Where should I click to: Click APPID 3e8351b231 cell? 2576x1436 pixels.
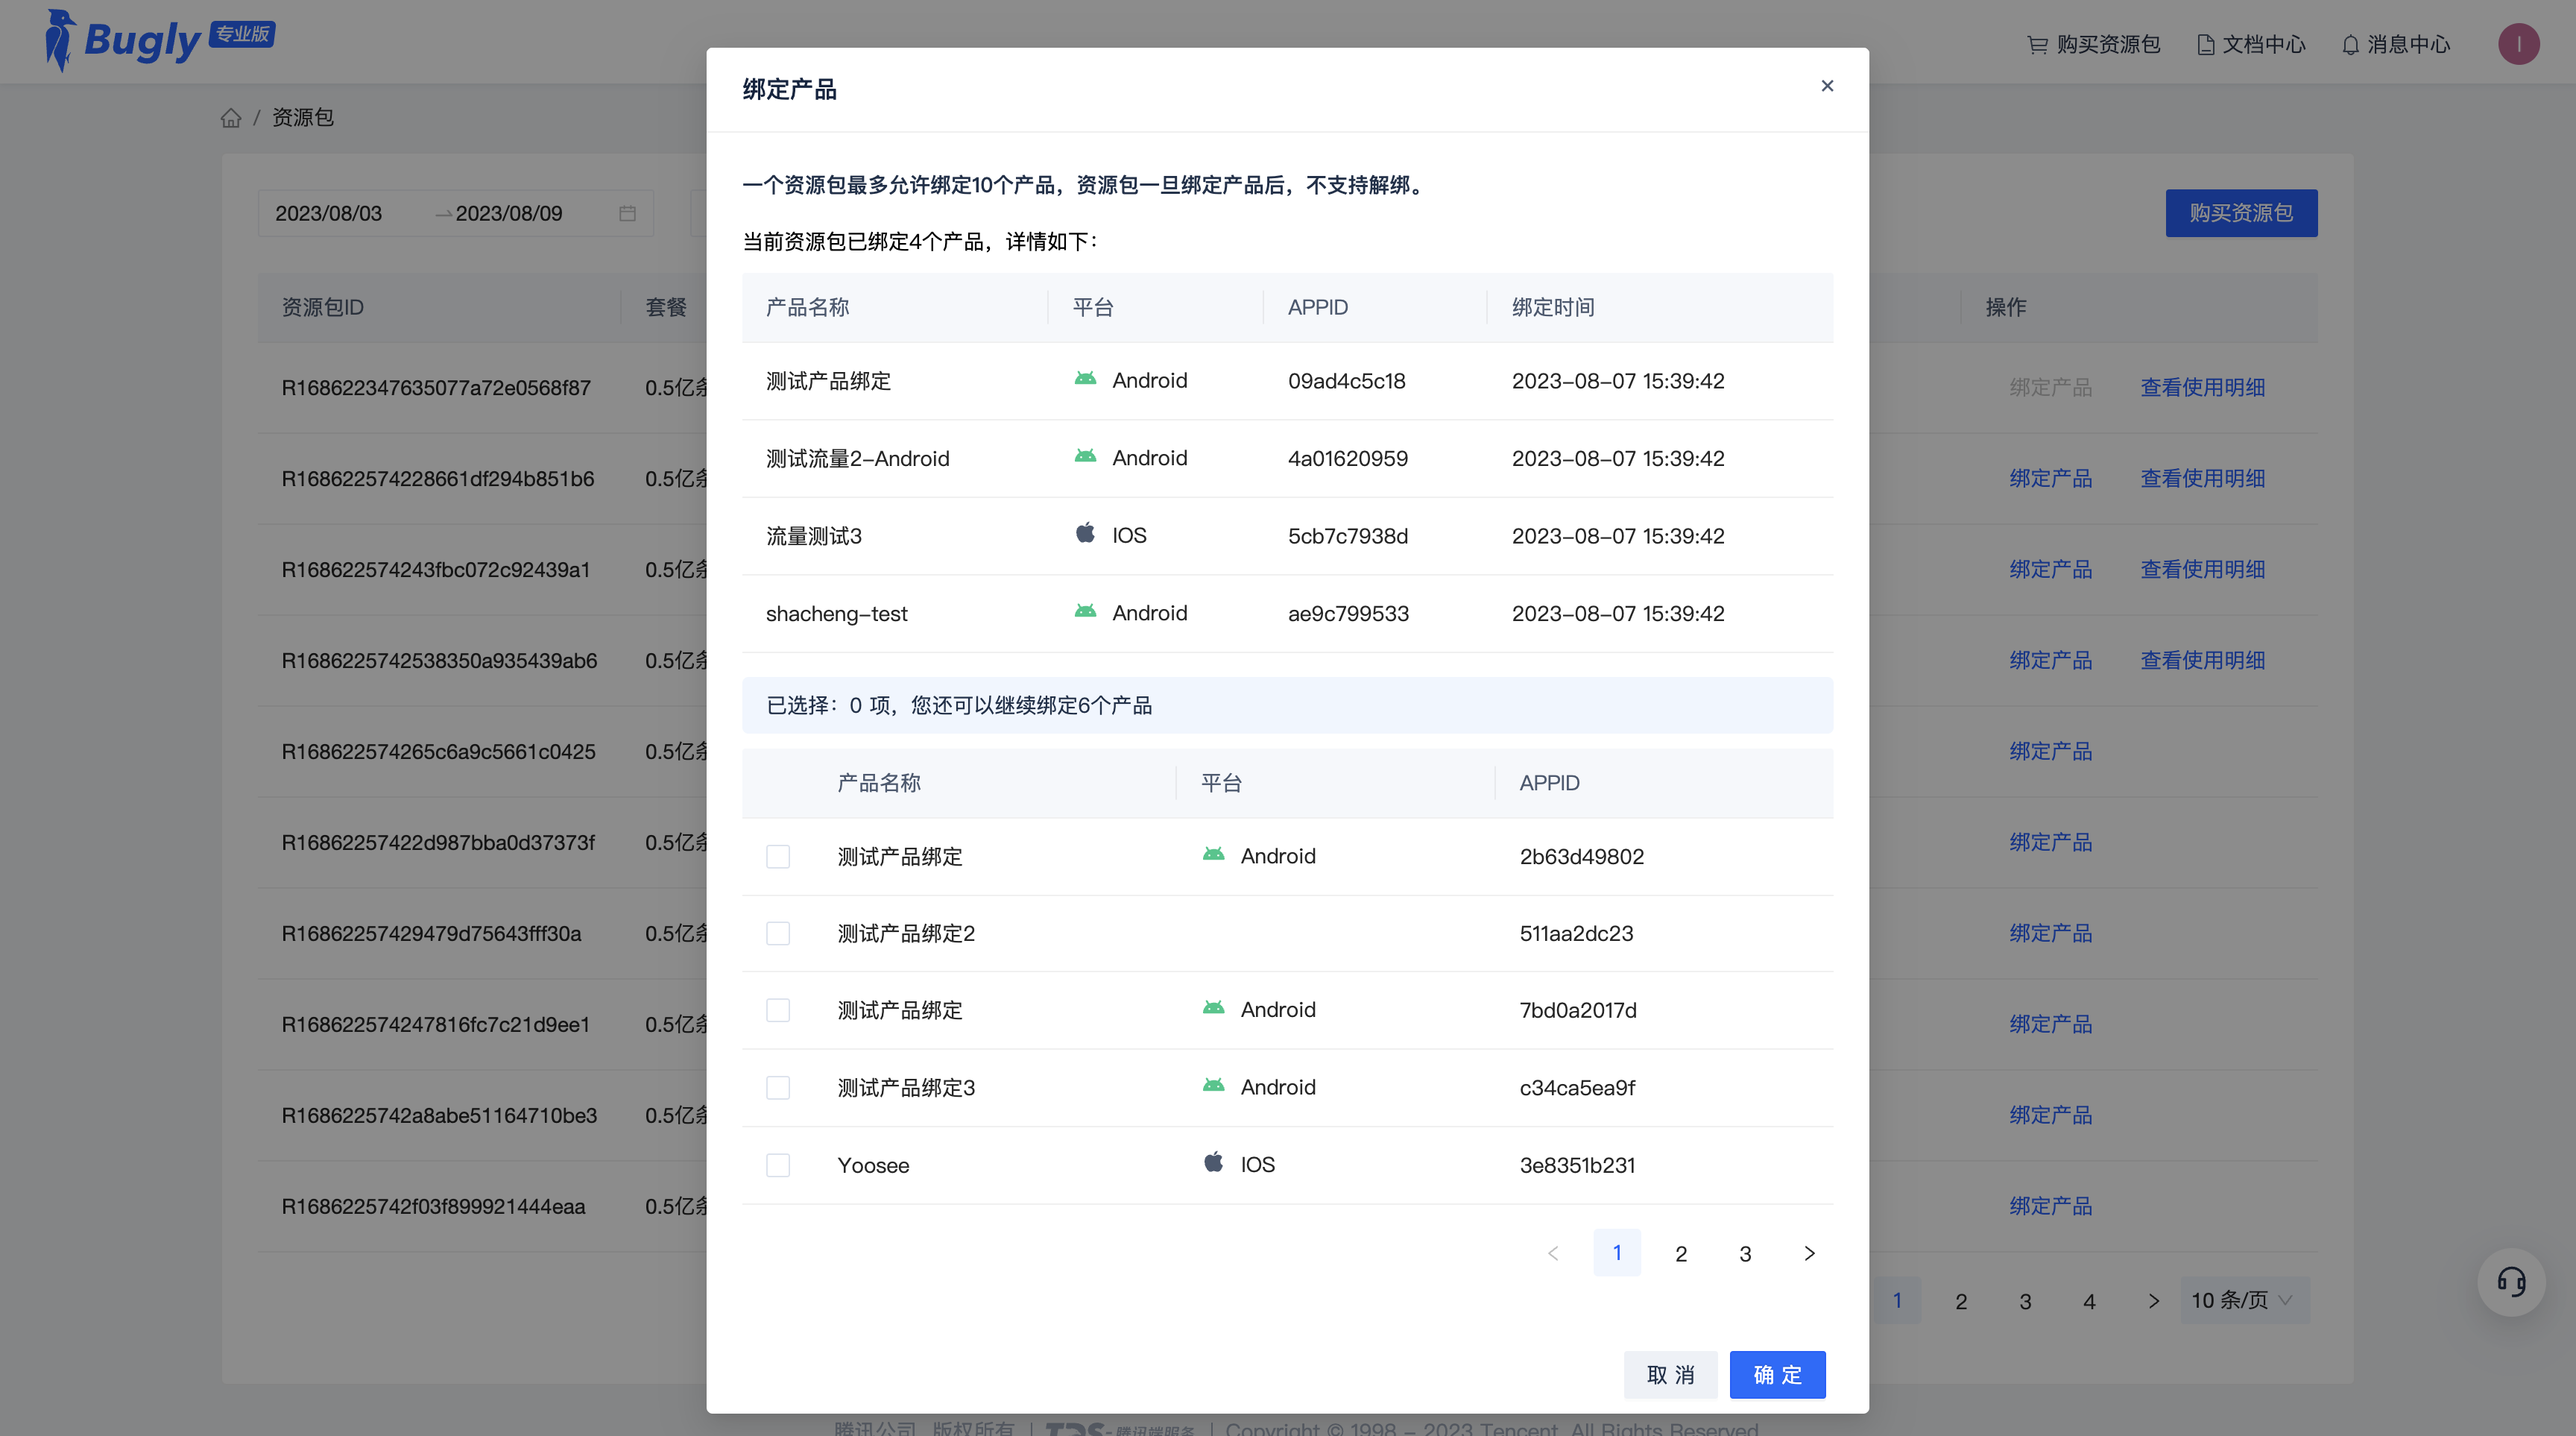pos(1577,1165)
